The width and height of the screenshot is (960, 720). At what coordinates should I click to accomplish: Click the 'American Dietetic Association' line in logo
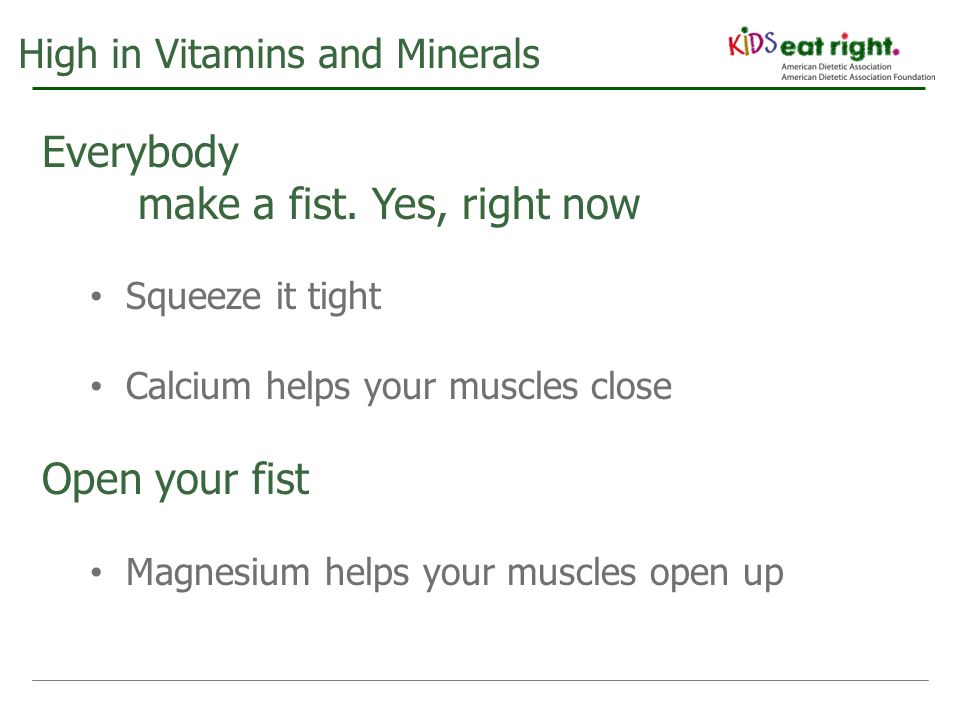pyautogui.click(x=836, y=67)
